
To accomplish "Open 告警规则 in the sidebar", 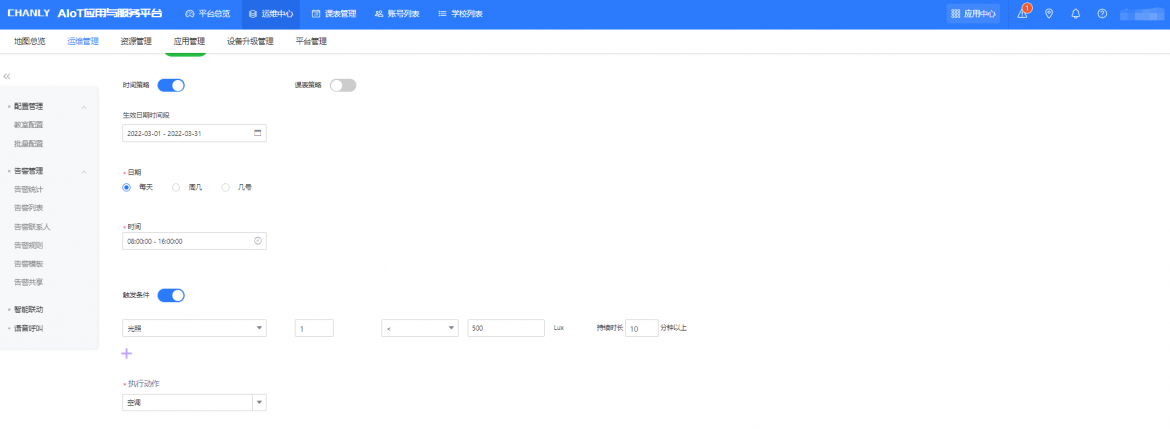I will (29, 245).
